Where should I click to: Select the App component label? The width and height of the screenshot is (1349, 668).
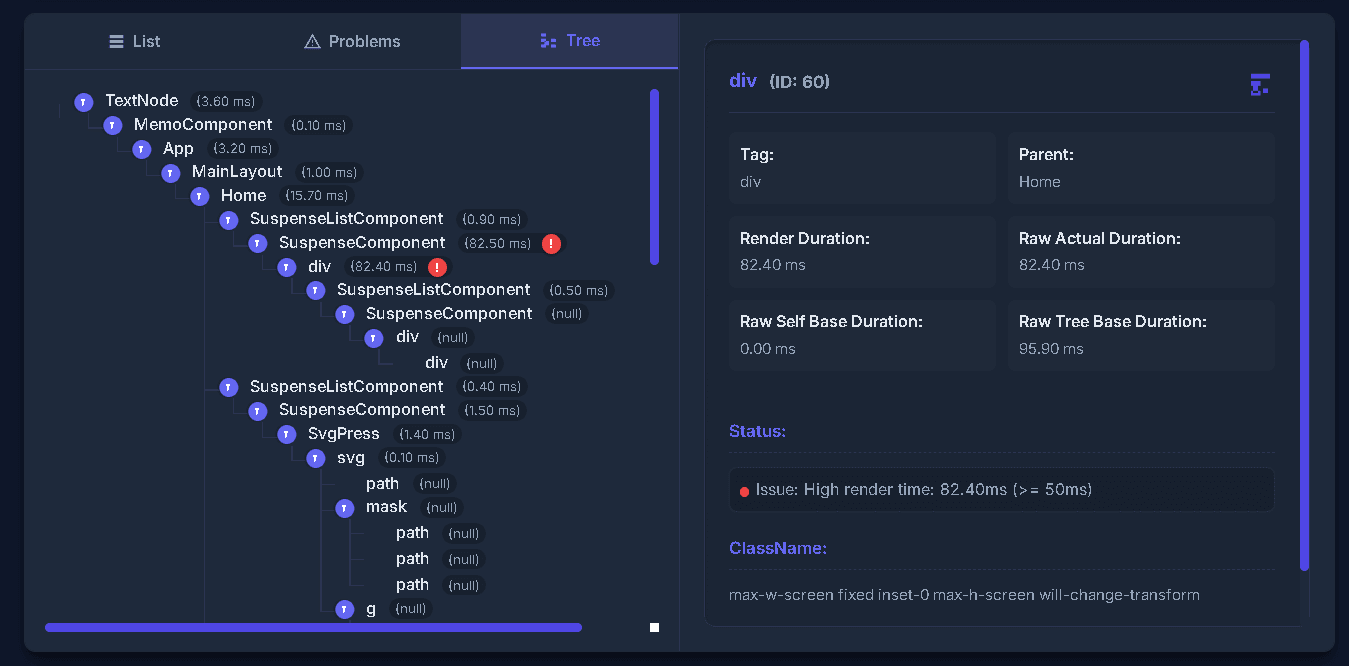179,149
